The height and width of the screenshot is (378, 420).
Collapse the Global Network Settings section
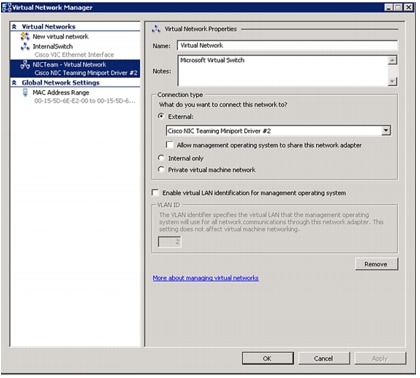(x=14, y=82)
